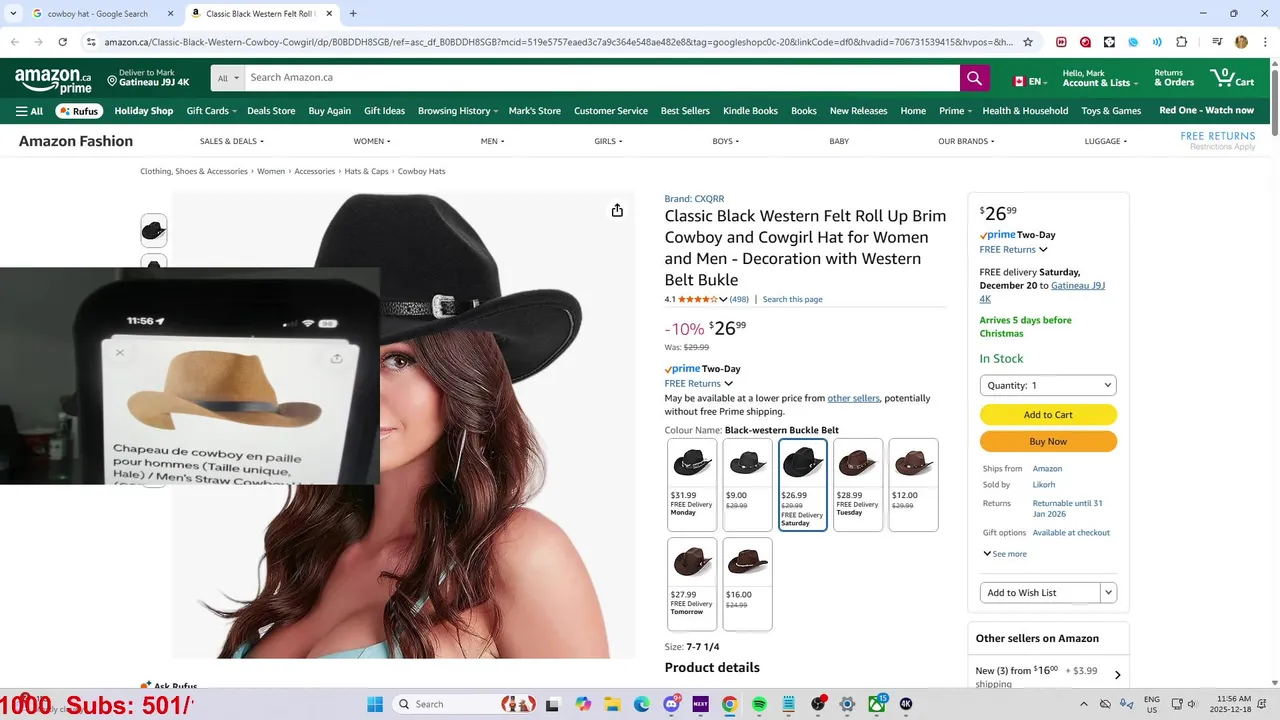Expand the FREE Returns chevron in buy box

[1043, 250]
